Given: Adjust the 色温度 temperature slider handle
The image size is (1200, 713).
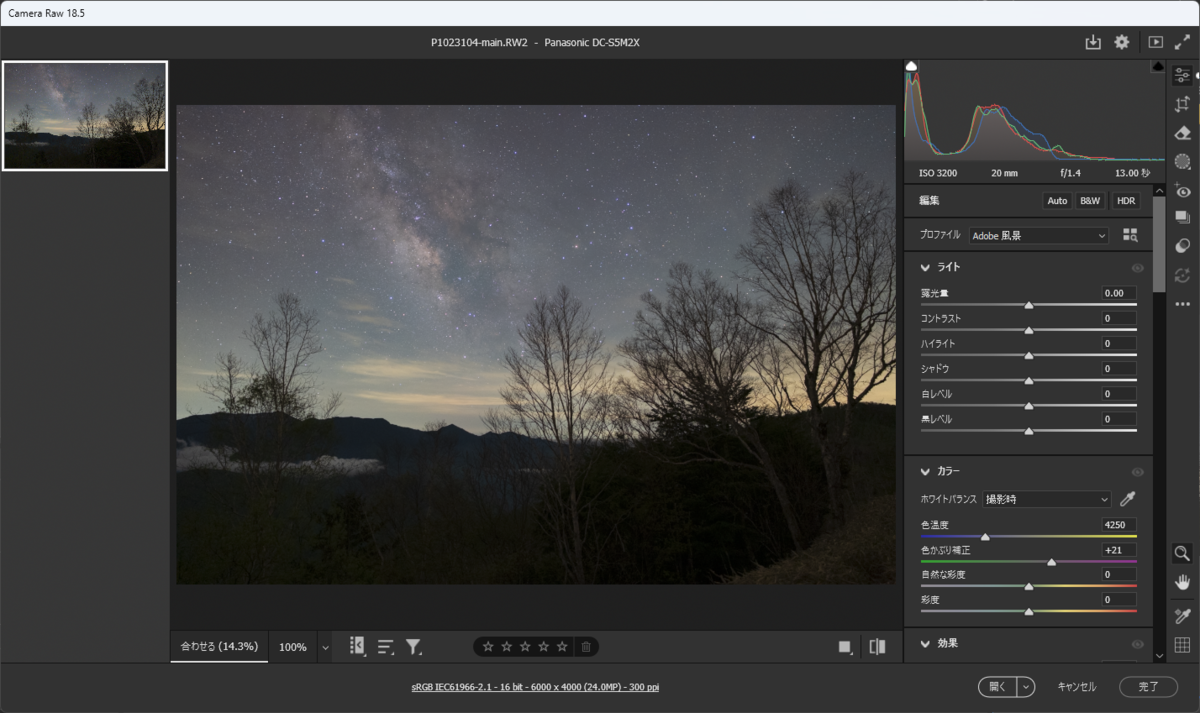Looking at the screenshot, I should click(x=985, y=537).
